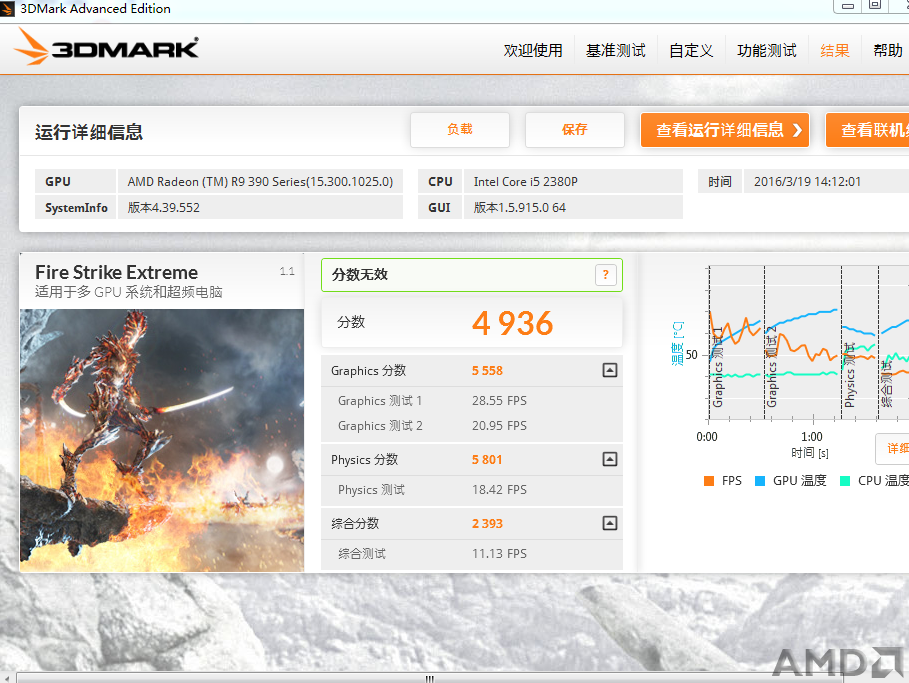Click the scrollbar left arrow
909x683 pixels.
coord(6,678)
